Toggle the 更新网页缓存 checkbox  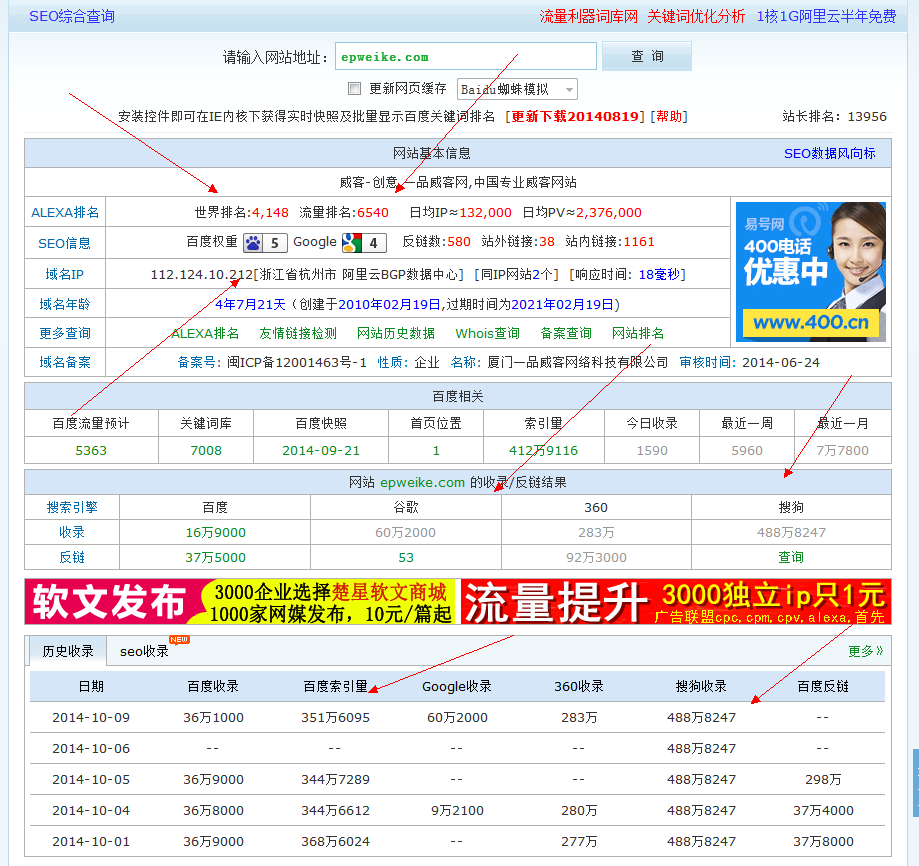pos(354,88)
